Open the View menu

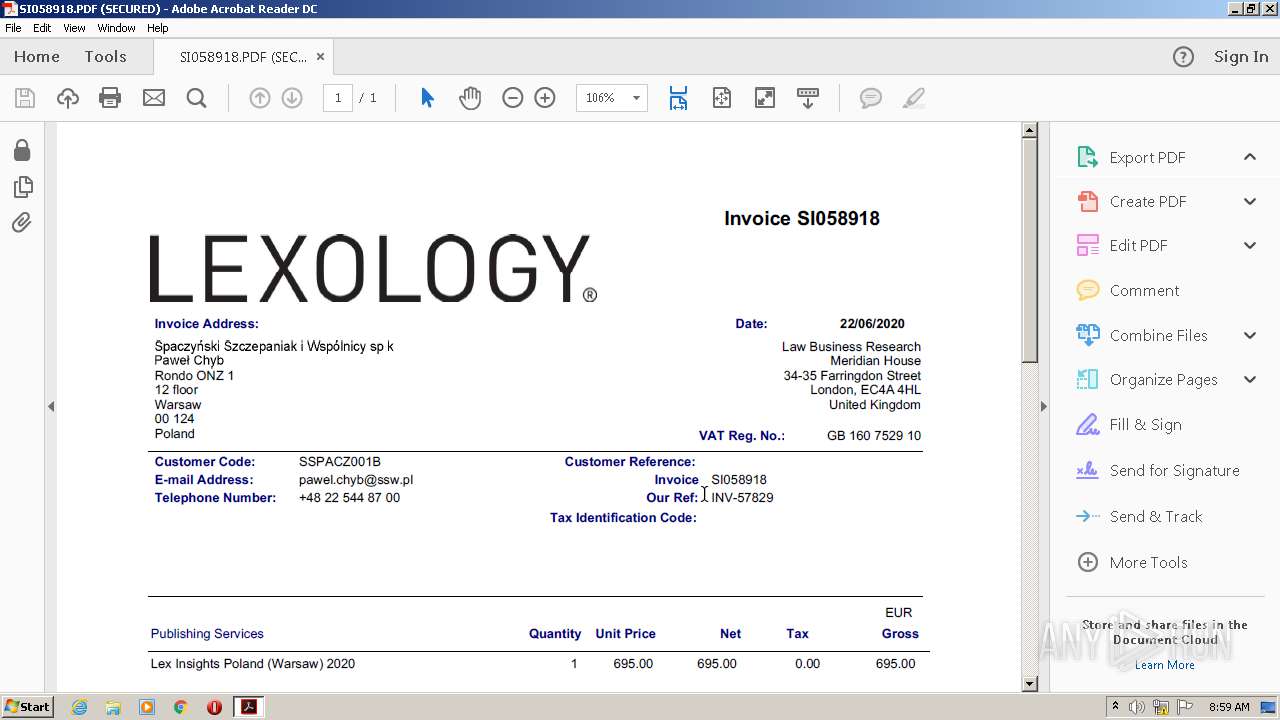tap(75, 28)
